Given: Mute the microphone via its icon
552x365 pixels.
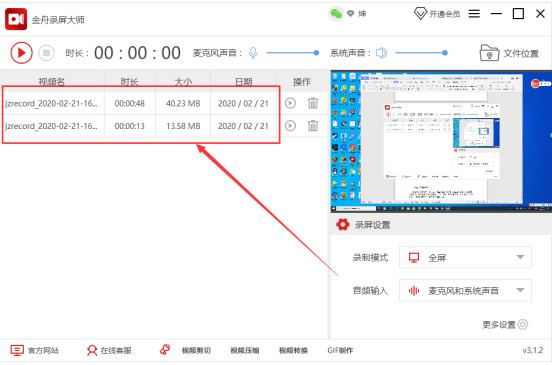Looking at the screenshot, I should coord(253,53).
